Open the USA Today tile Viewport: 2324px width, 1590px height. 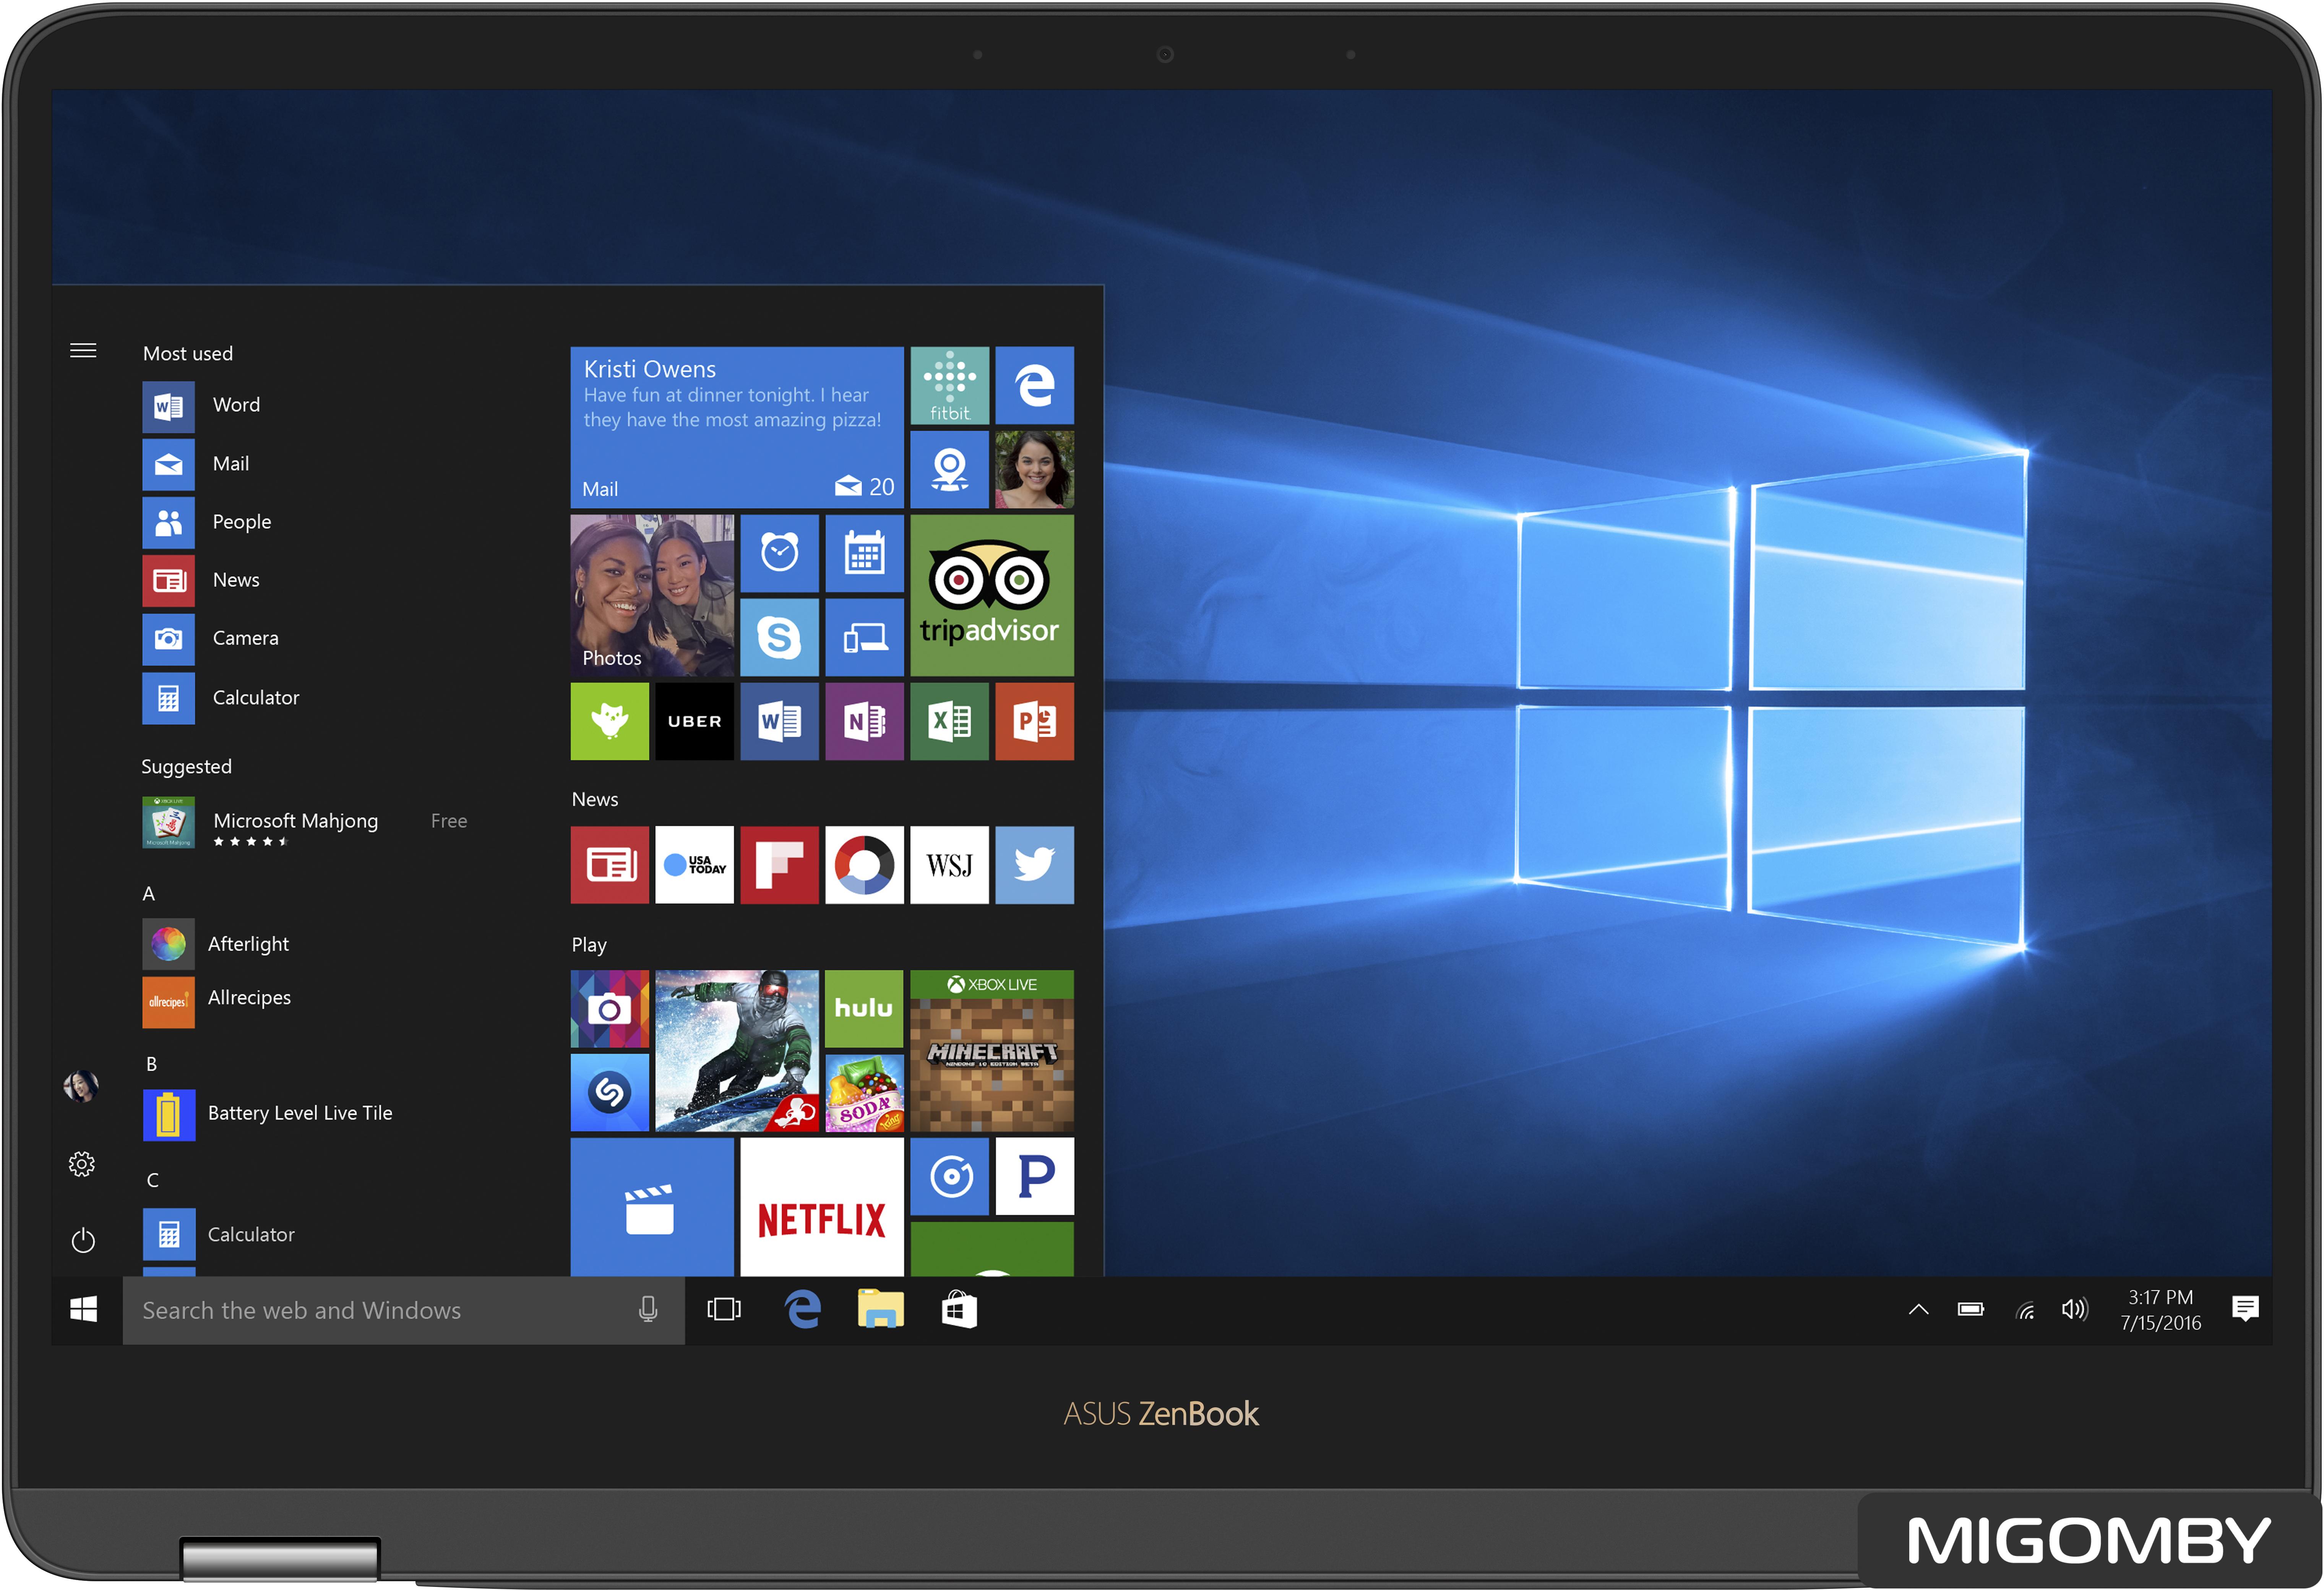coord(694,865)
